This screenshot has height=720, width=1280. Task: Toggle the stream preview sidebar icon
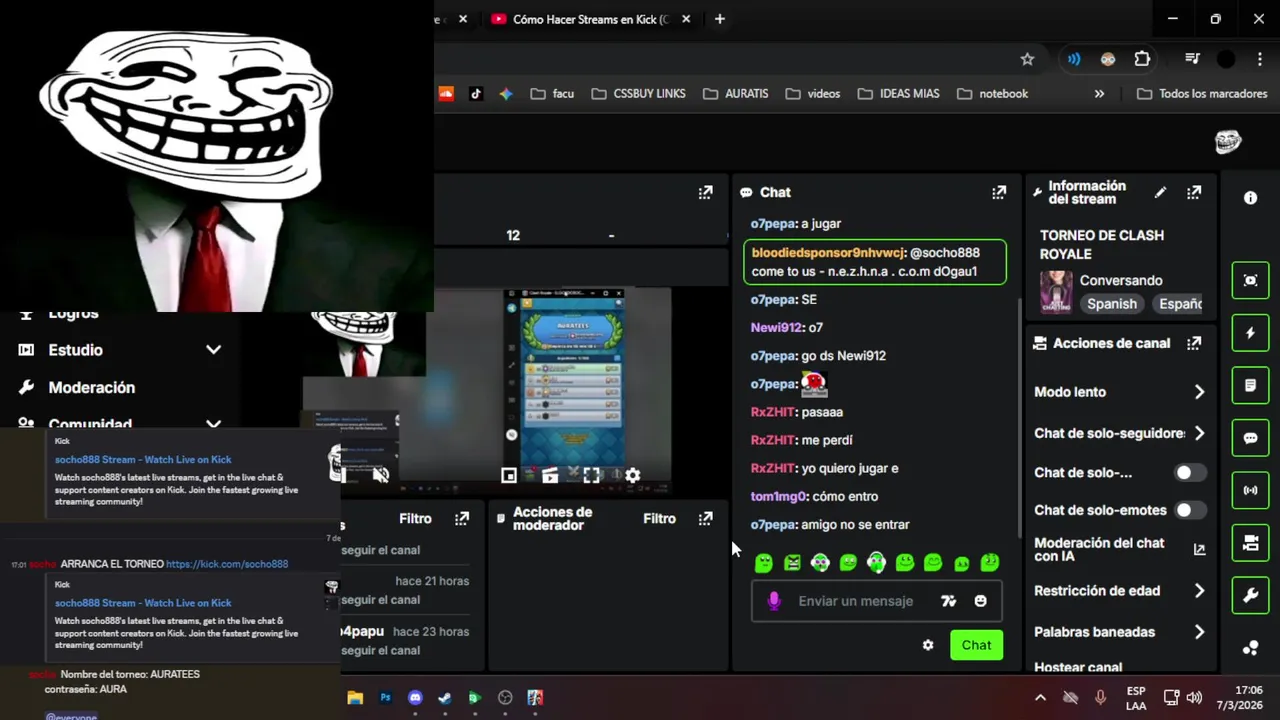coord(1250,280)
